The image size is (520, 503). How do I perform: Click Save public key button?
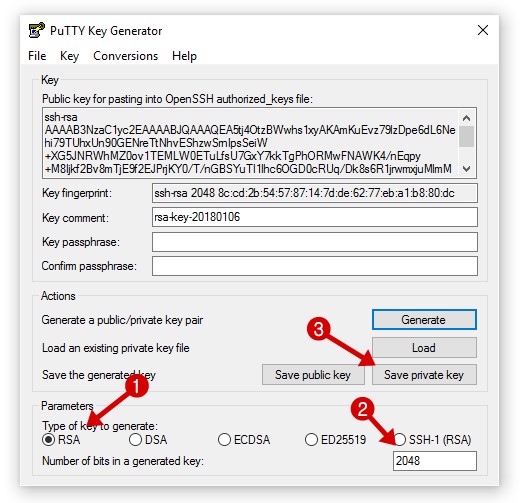pos(313,375)
